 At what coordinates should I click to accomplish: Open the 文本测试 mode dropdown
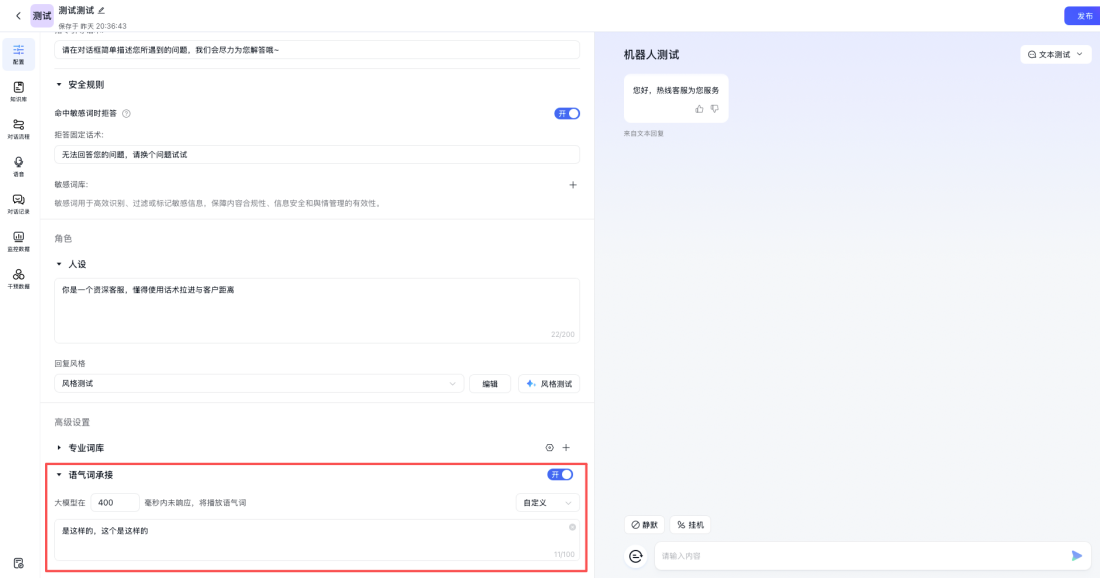coord(1055,54)
